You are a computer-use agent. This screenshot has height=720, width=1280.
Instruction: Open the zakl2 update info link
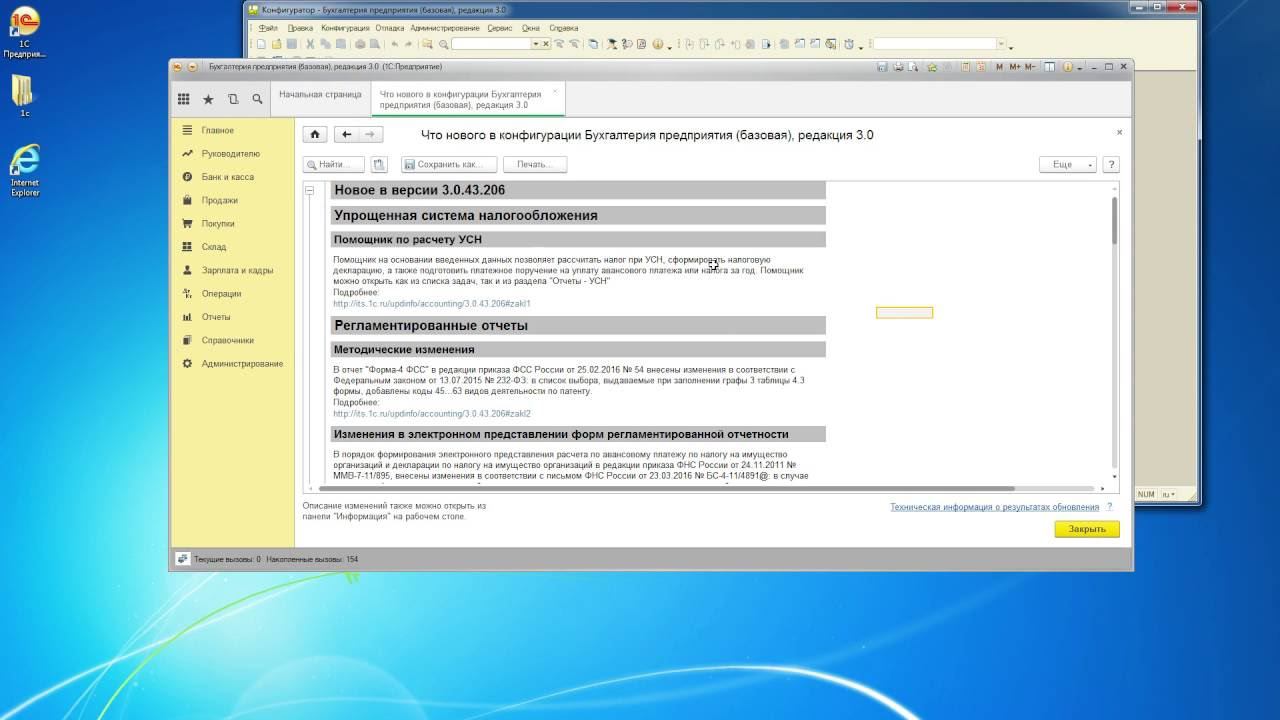(x=432, y=413)
